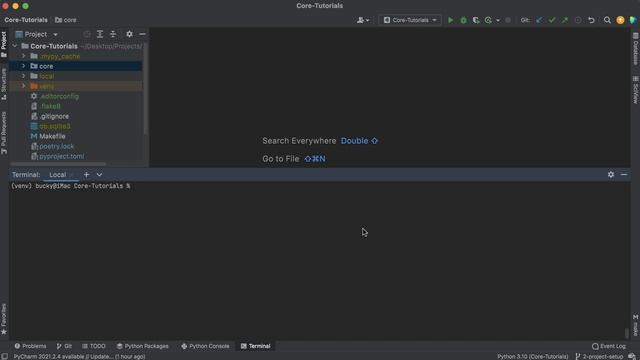Open Core-Tutorials run configuration dropdown
Screen dimensions: 640x360
(x=410, y=20)
